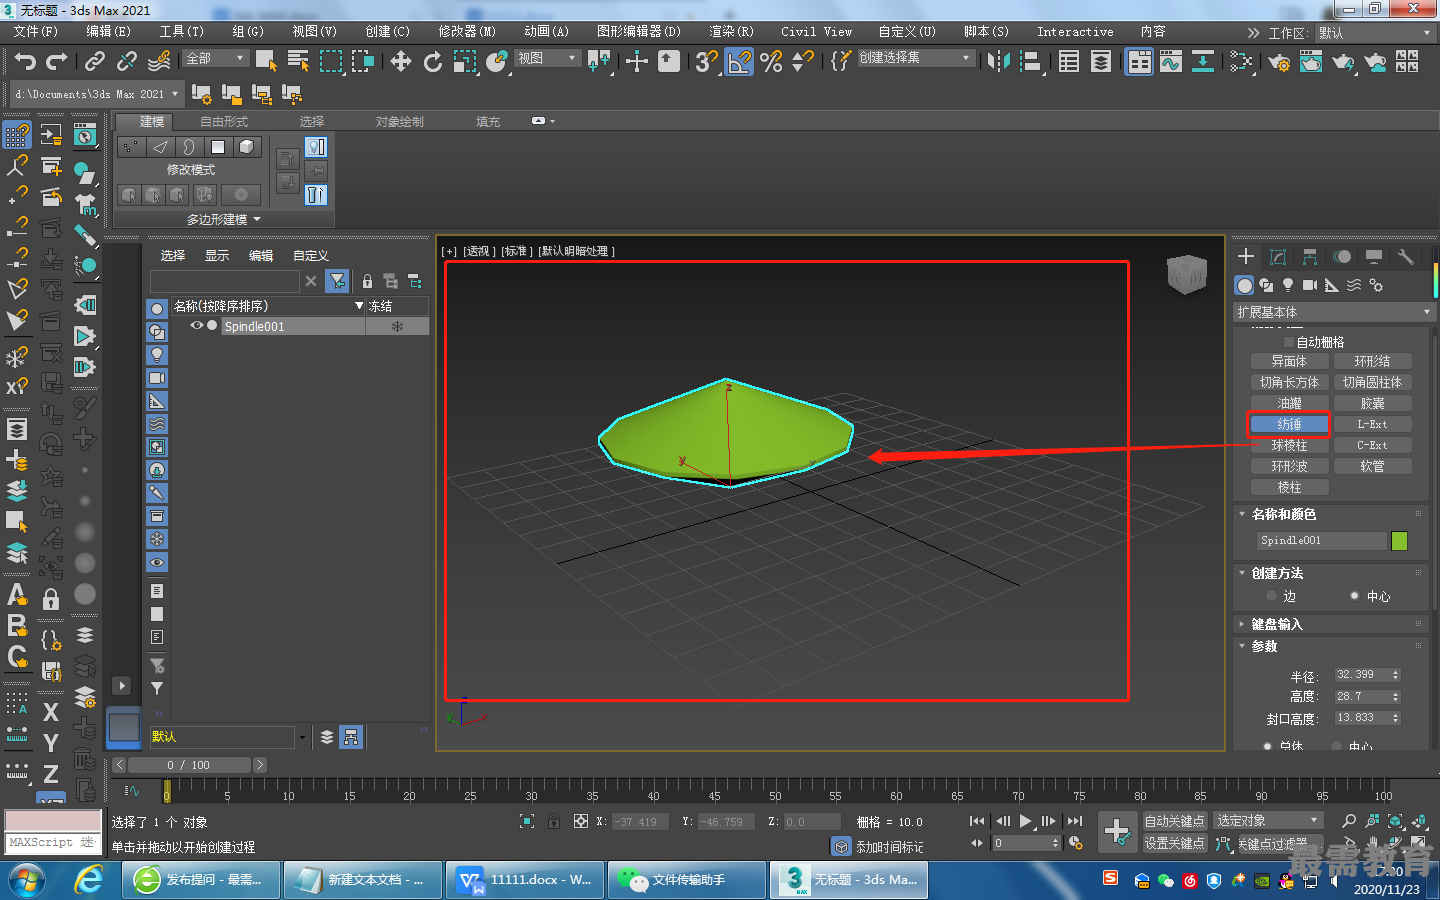Switch to the Modify panel icon

pyautogui.click(x=1277, y=257)
